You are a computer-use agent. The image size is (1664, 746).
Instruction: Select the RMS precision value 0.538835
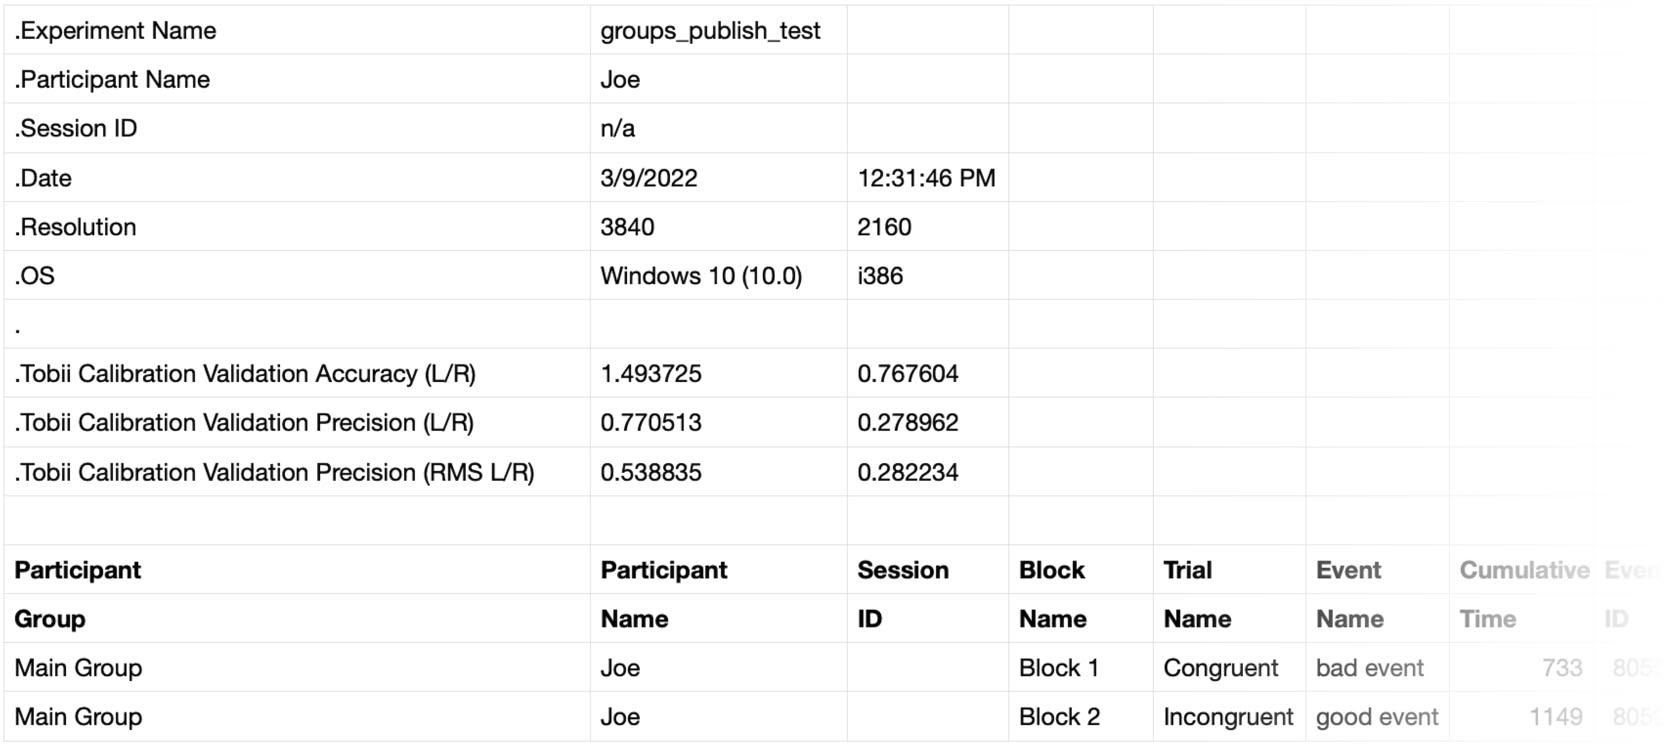point(651,472)
